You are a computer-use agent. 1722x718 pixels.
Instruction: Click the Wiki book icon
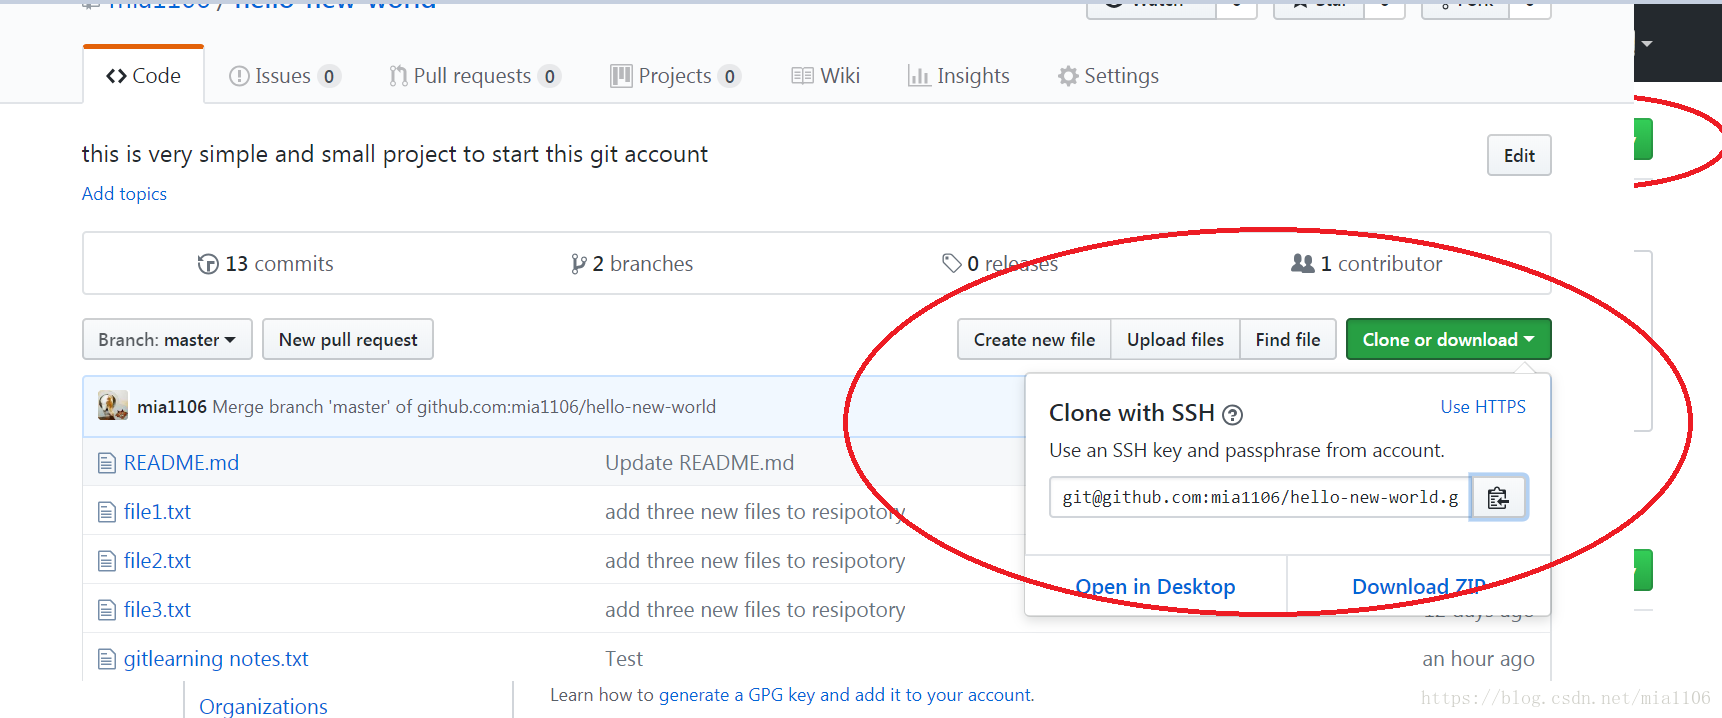802,76
